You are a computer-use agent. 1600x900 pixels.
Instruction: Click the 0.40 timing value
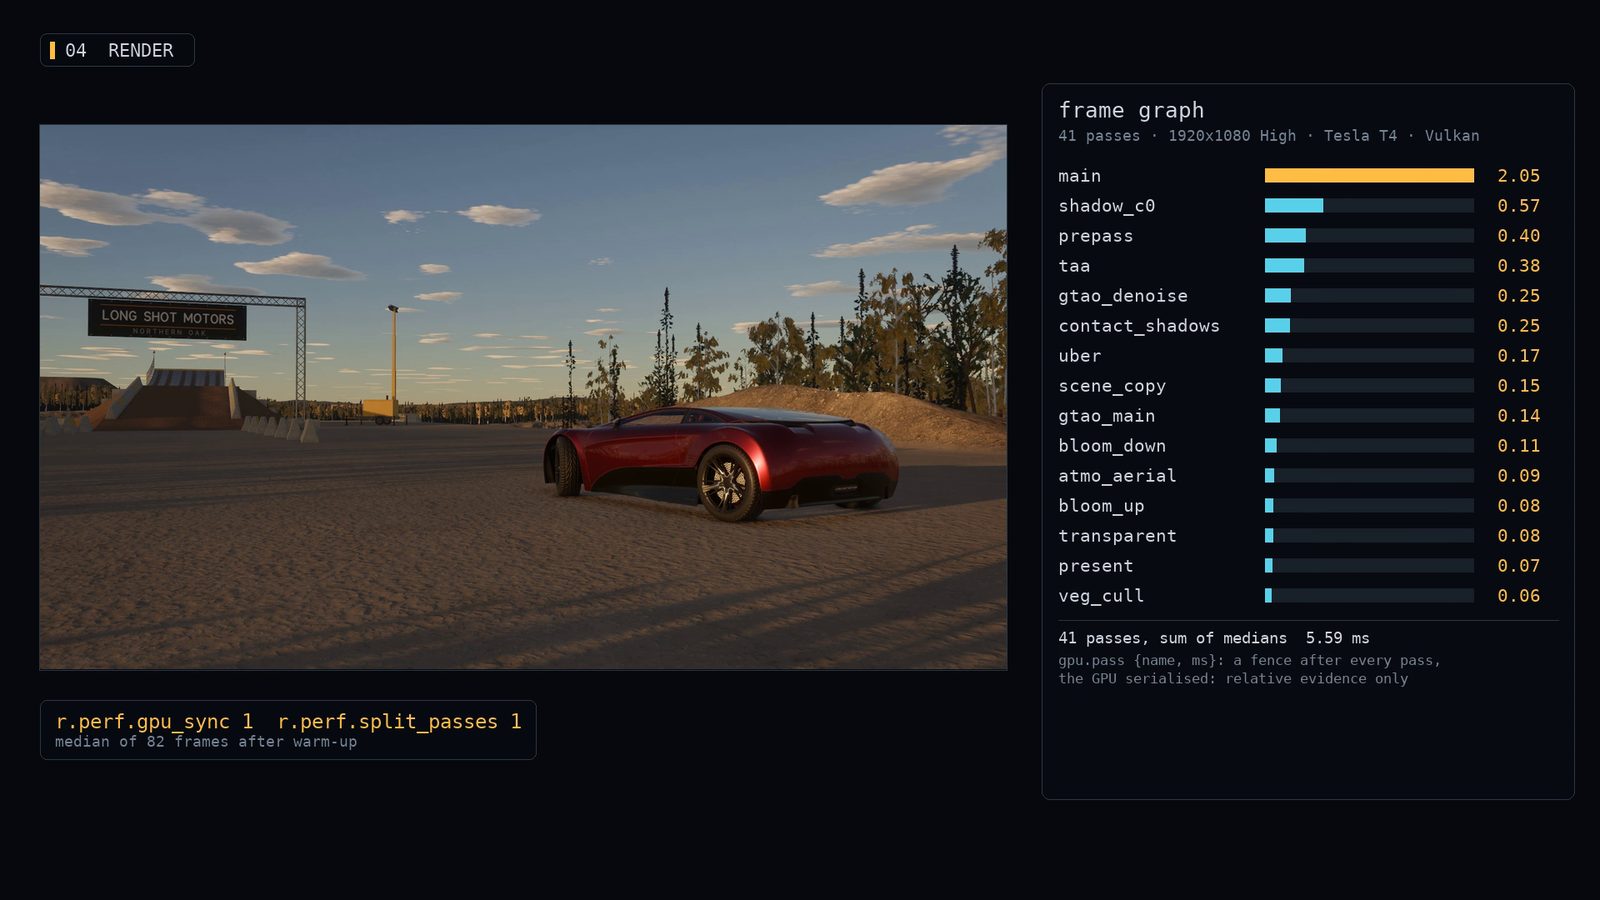click(x=1518, y=236)
